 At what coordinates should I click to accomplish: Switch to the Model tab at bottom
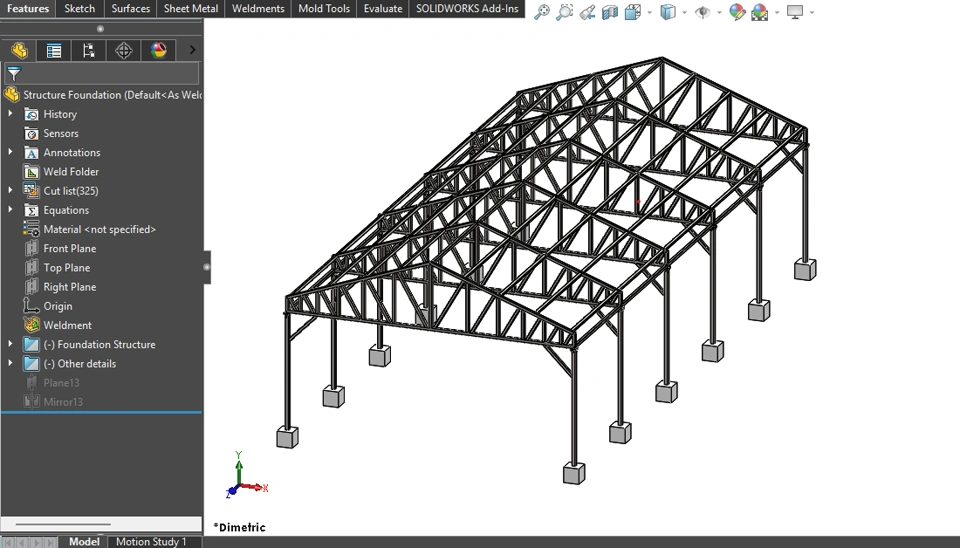click(84, 542)
